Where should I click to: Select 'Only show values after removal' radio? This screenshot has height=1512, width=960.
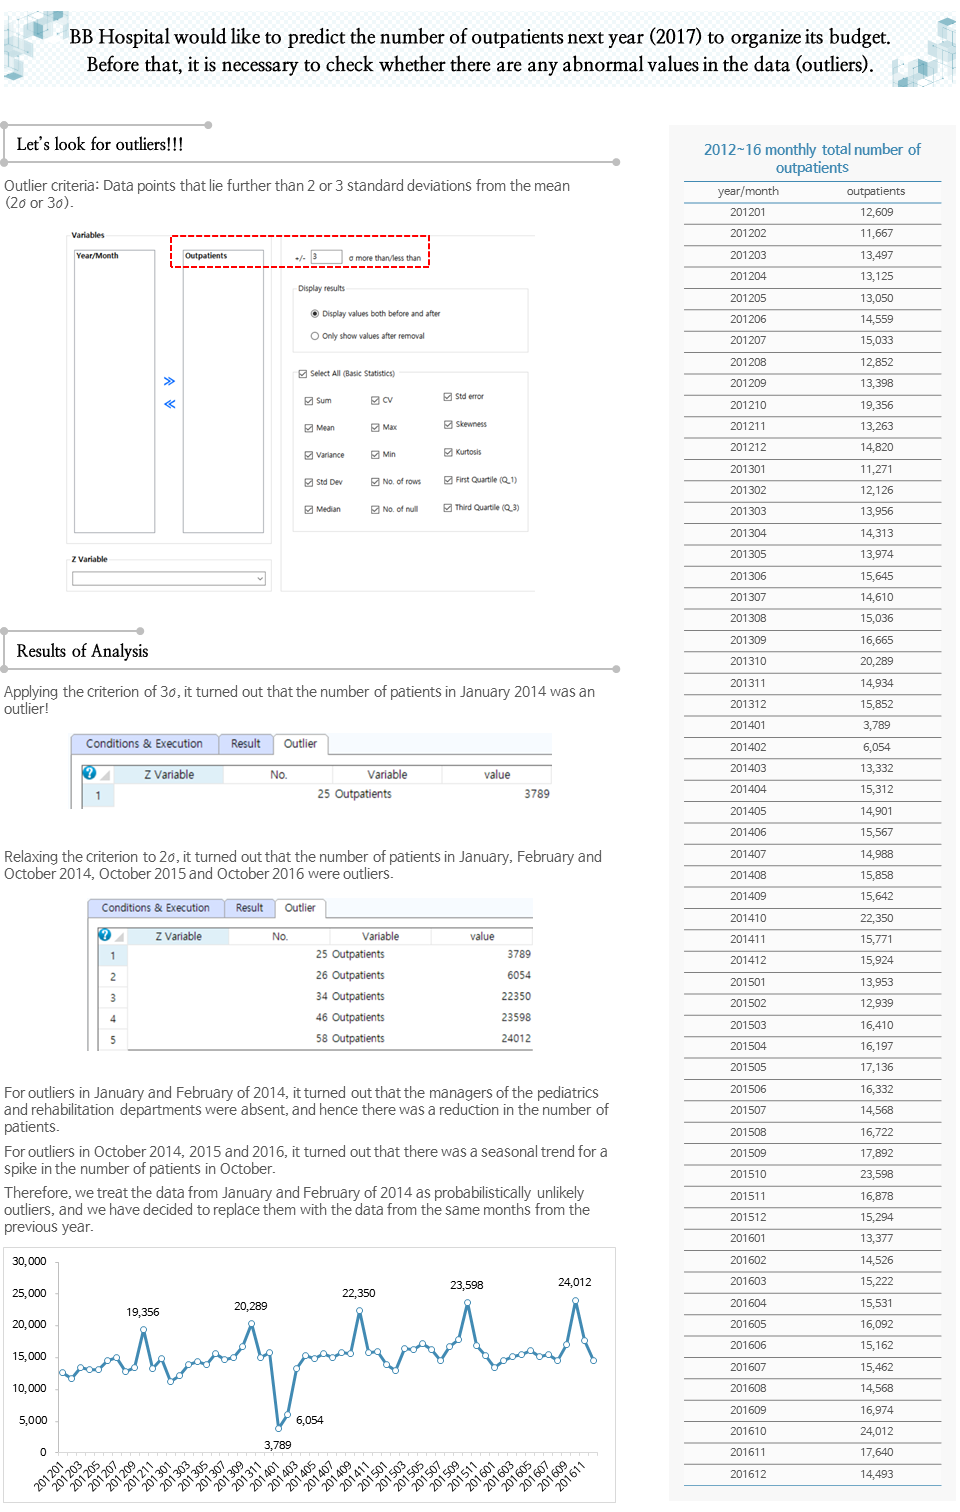pos(315,336)
